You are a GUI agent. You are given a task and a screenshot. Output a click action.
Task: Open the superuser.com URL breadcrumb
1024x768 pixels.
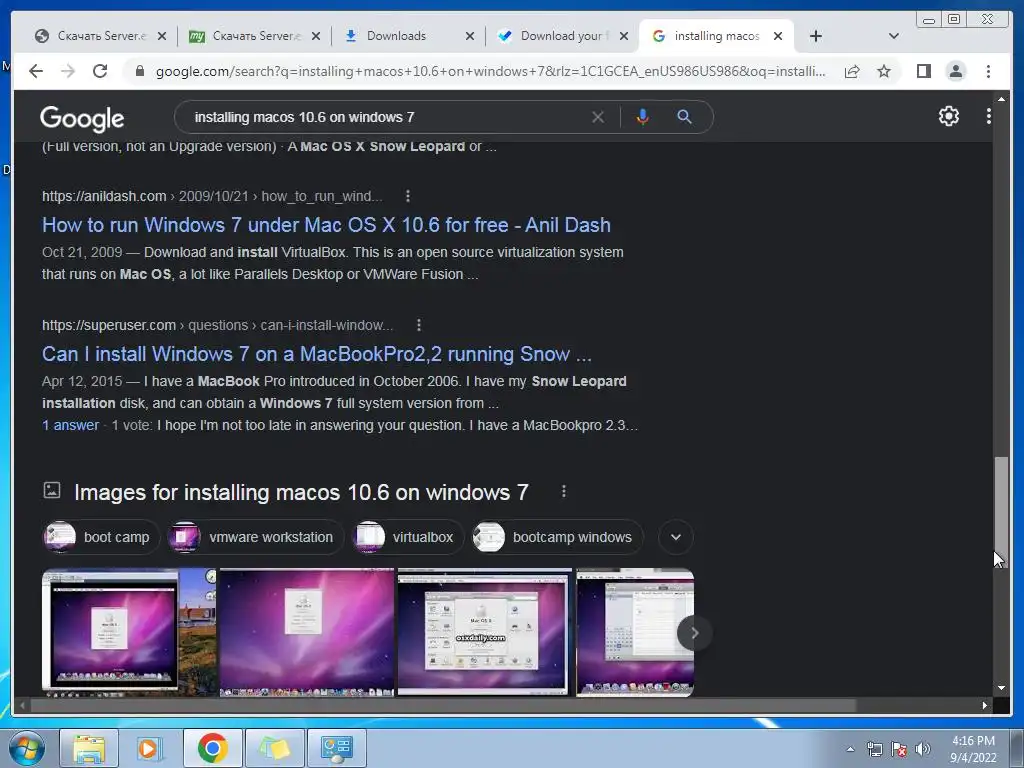[217, 325]
